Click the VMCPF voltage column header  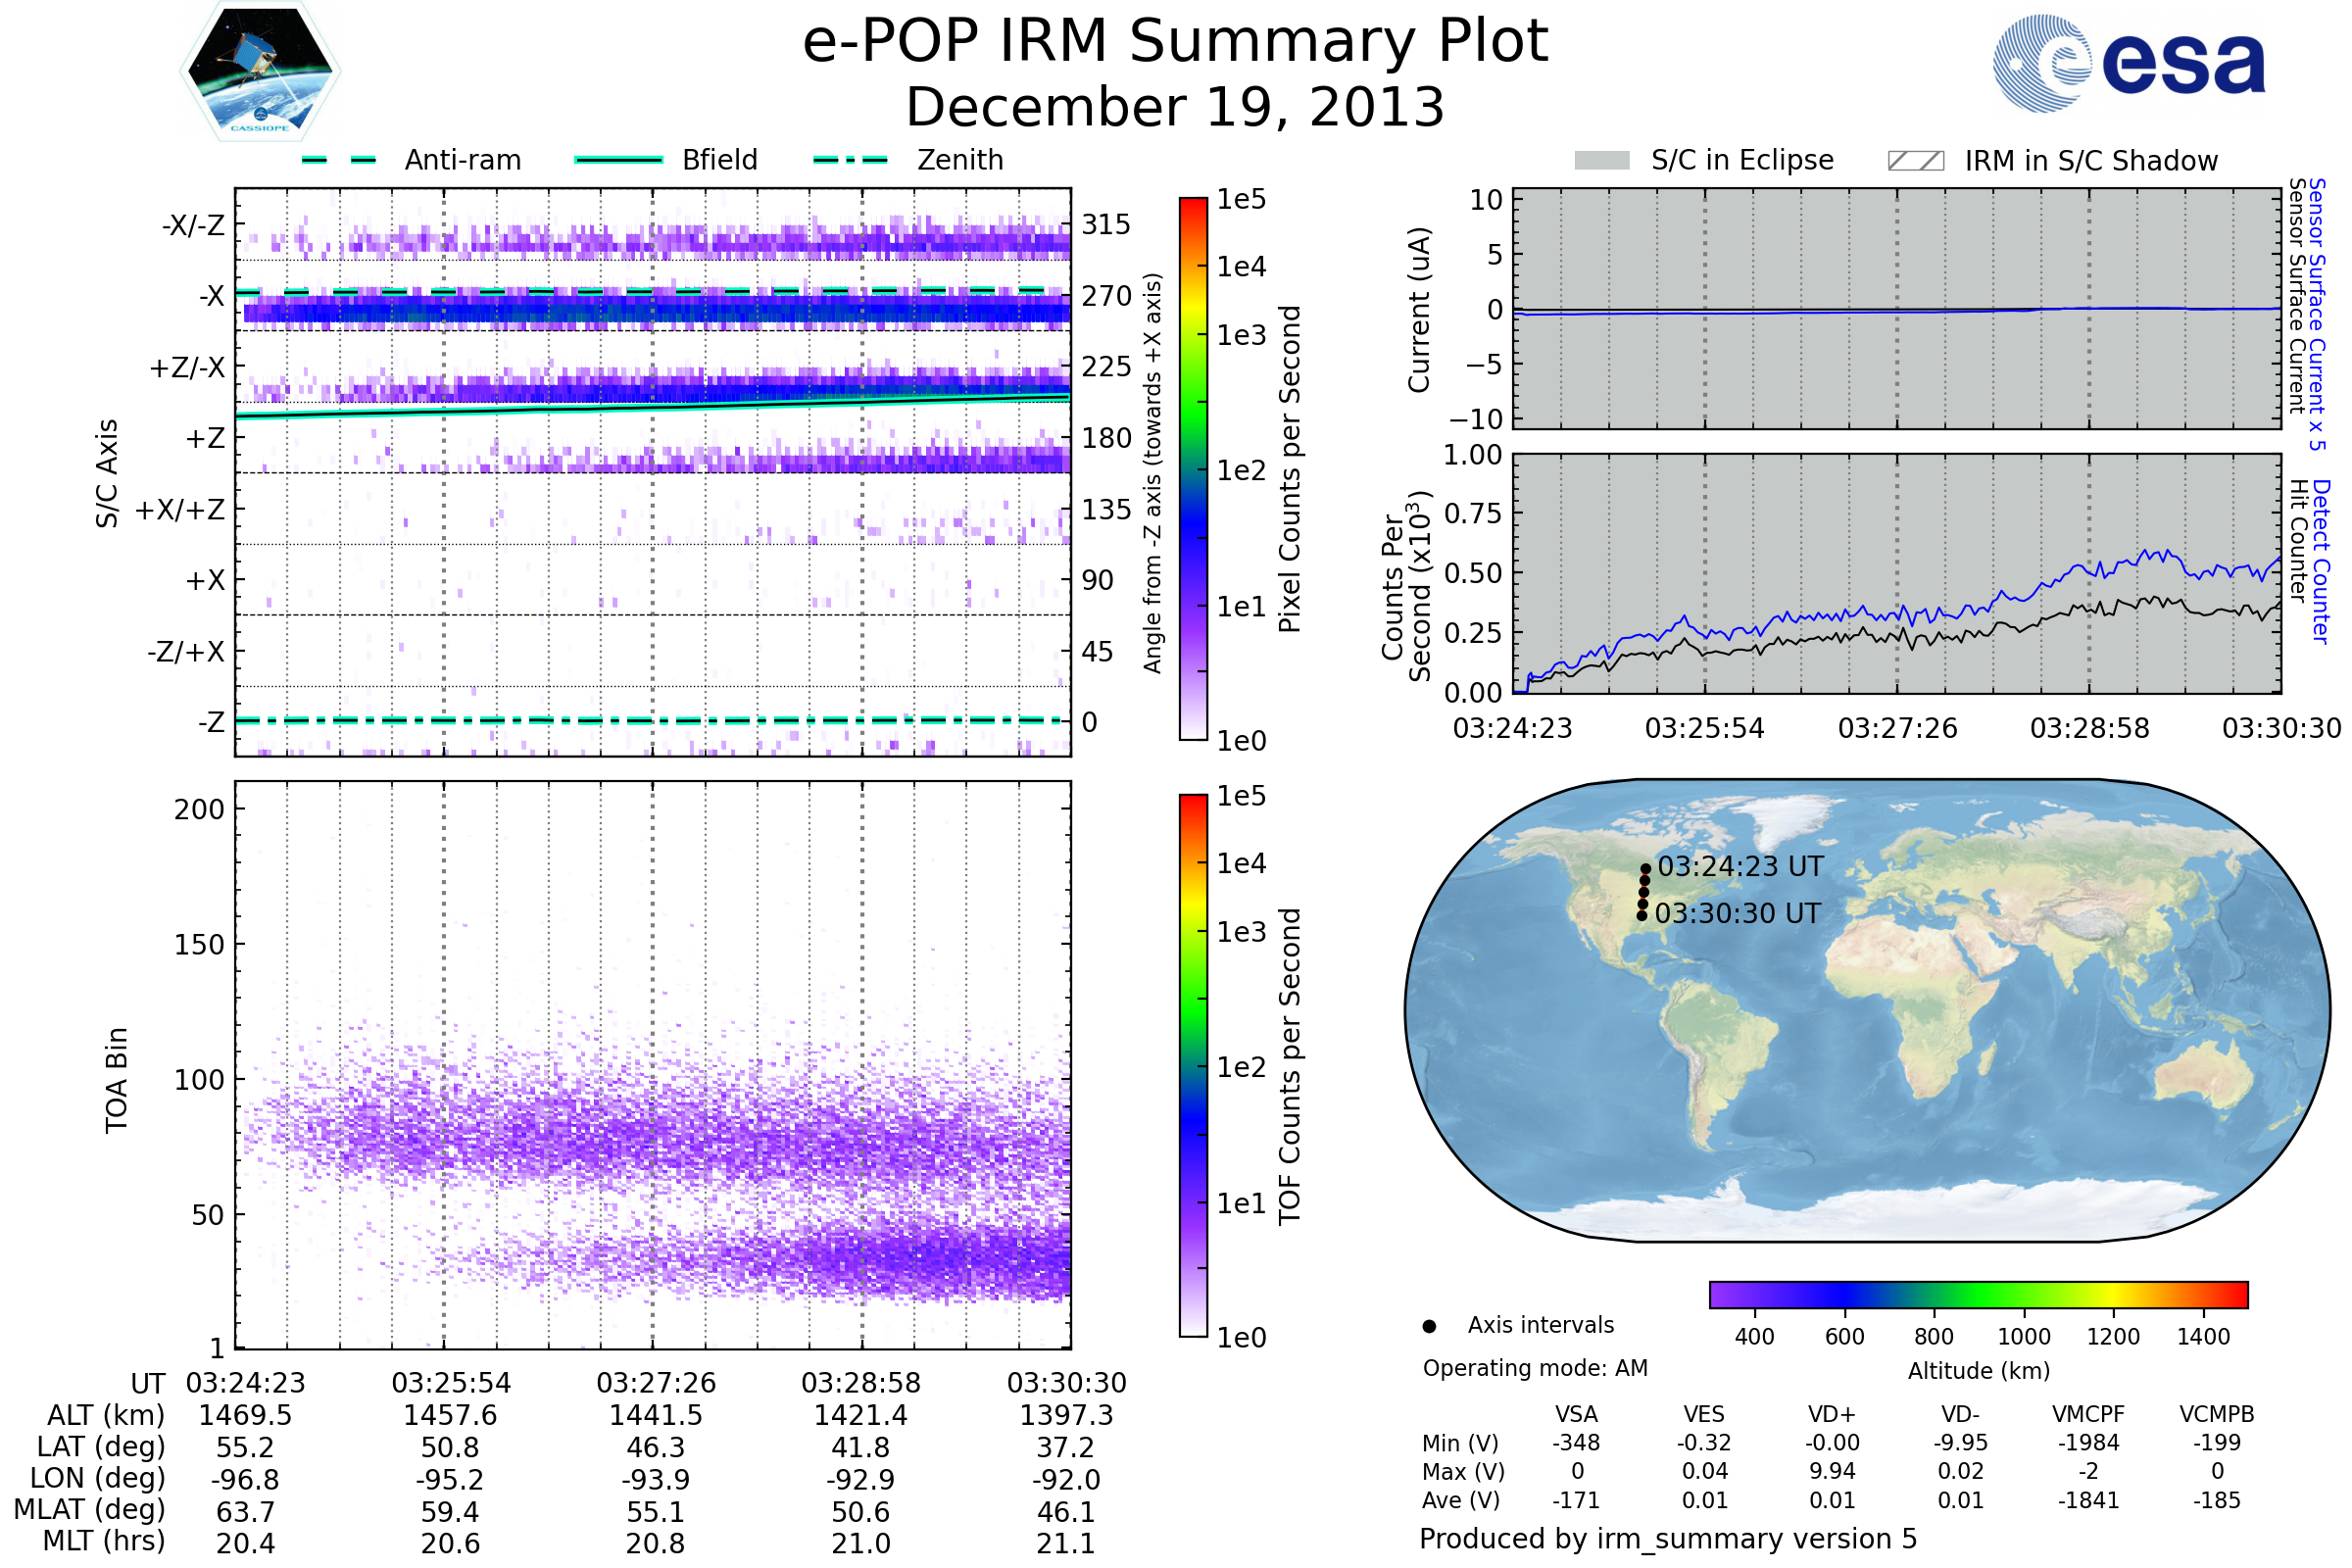tap(2088, 1414)
